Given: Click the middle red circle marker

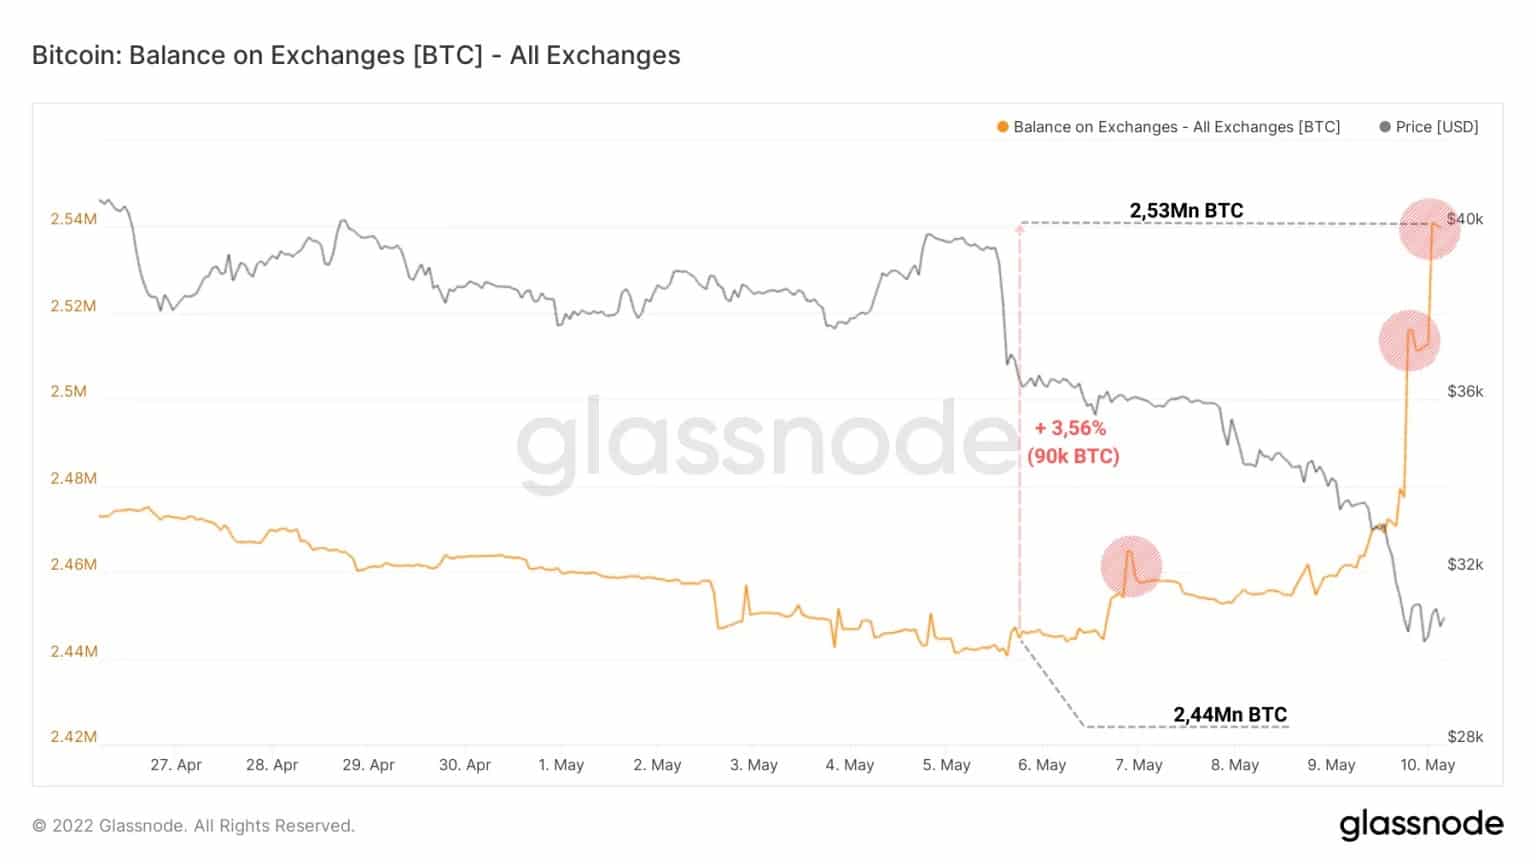Looking at the screenshot, I should click(x=1409, y=340).
